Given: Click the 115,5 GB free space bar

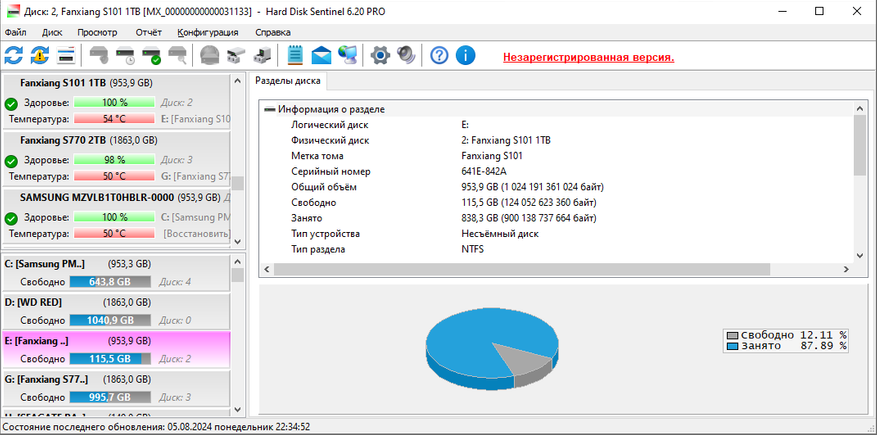Looking at the screenshot, I should (x=110, y=358).
